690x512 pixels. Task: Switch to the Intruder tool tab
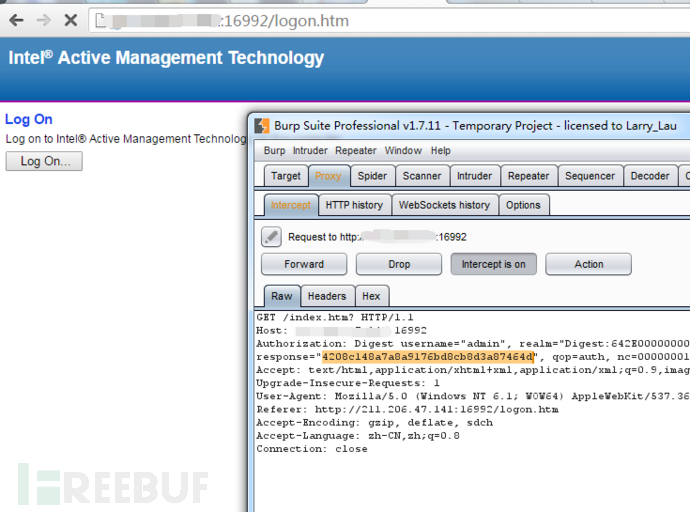(x=474, y=176)
